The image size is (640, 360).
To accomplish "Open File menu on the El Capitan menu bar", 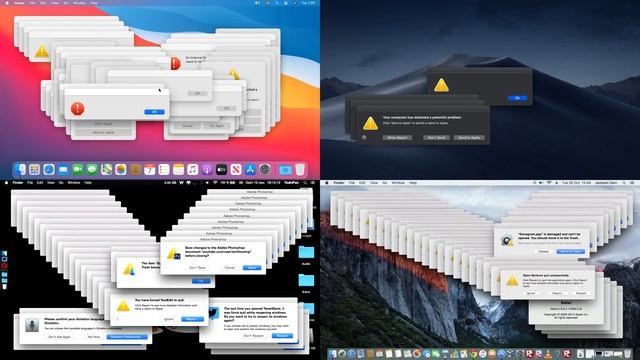I will (351, 183).
